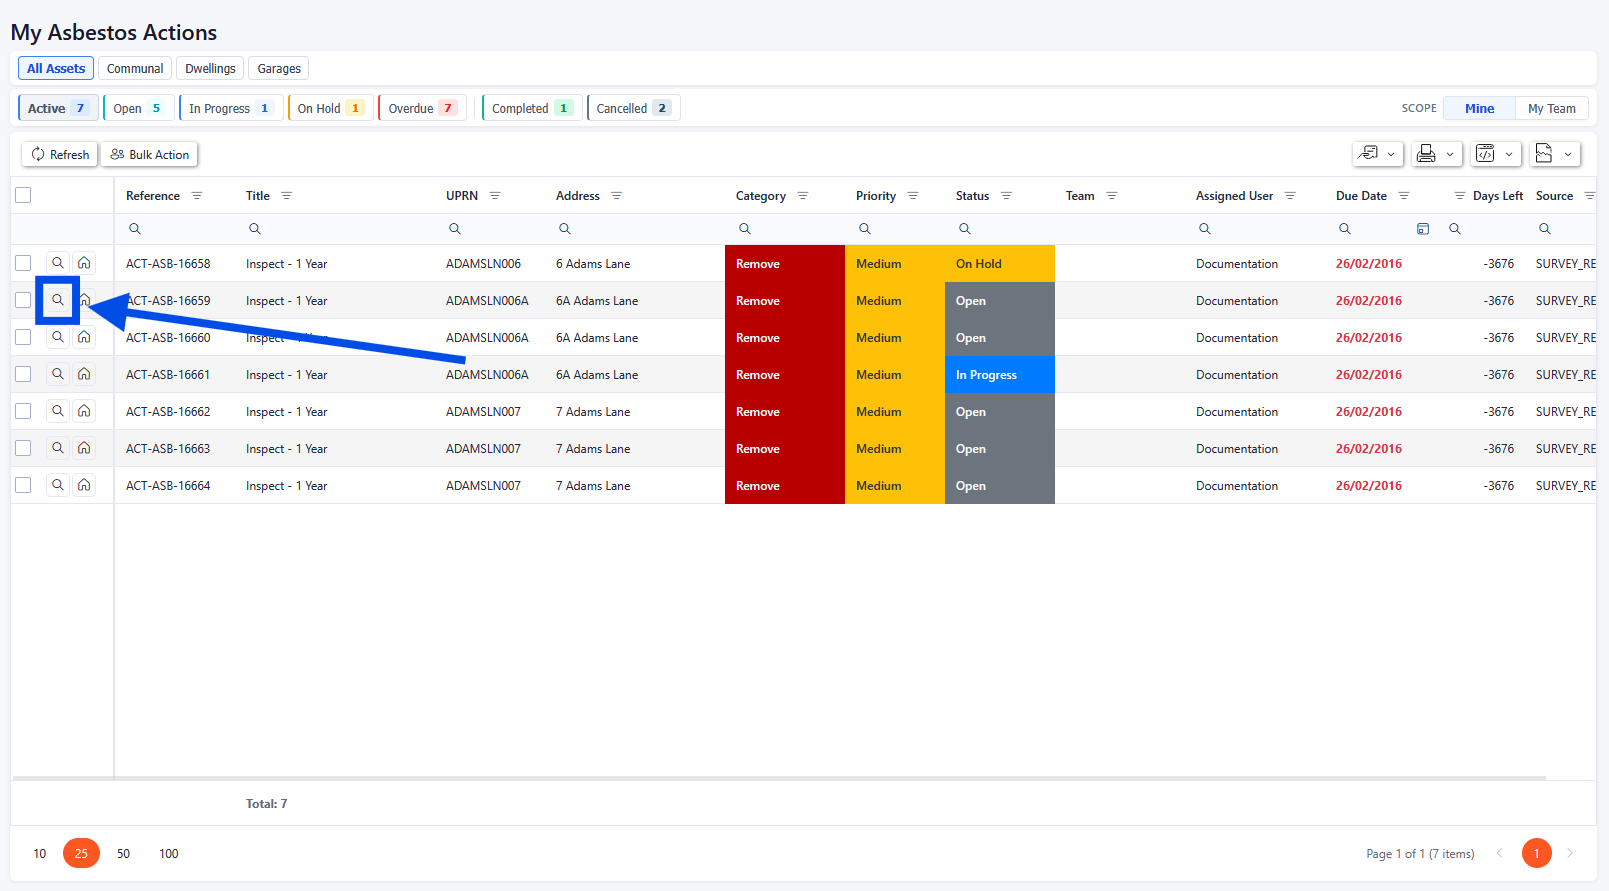Click magnifier icon for ACT-ASB-16662 row
The image size is (1609, 891).
(x=58, y=411)
